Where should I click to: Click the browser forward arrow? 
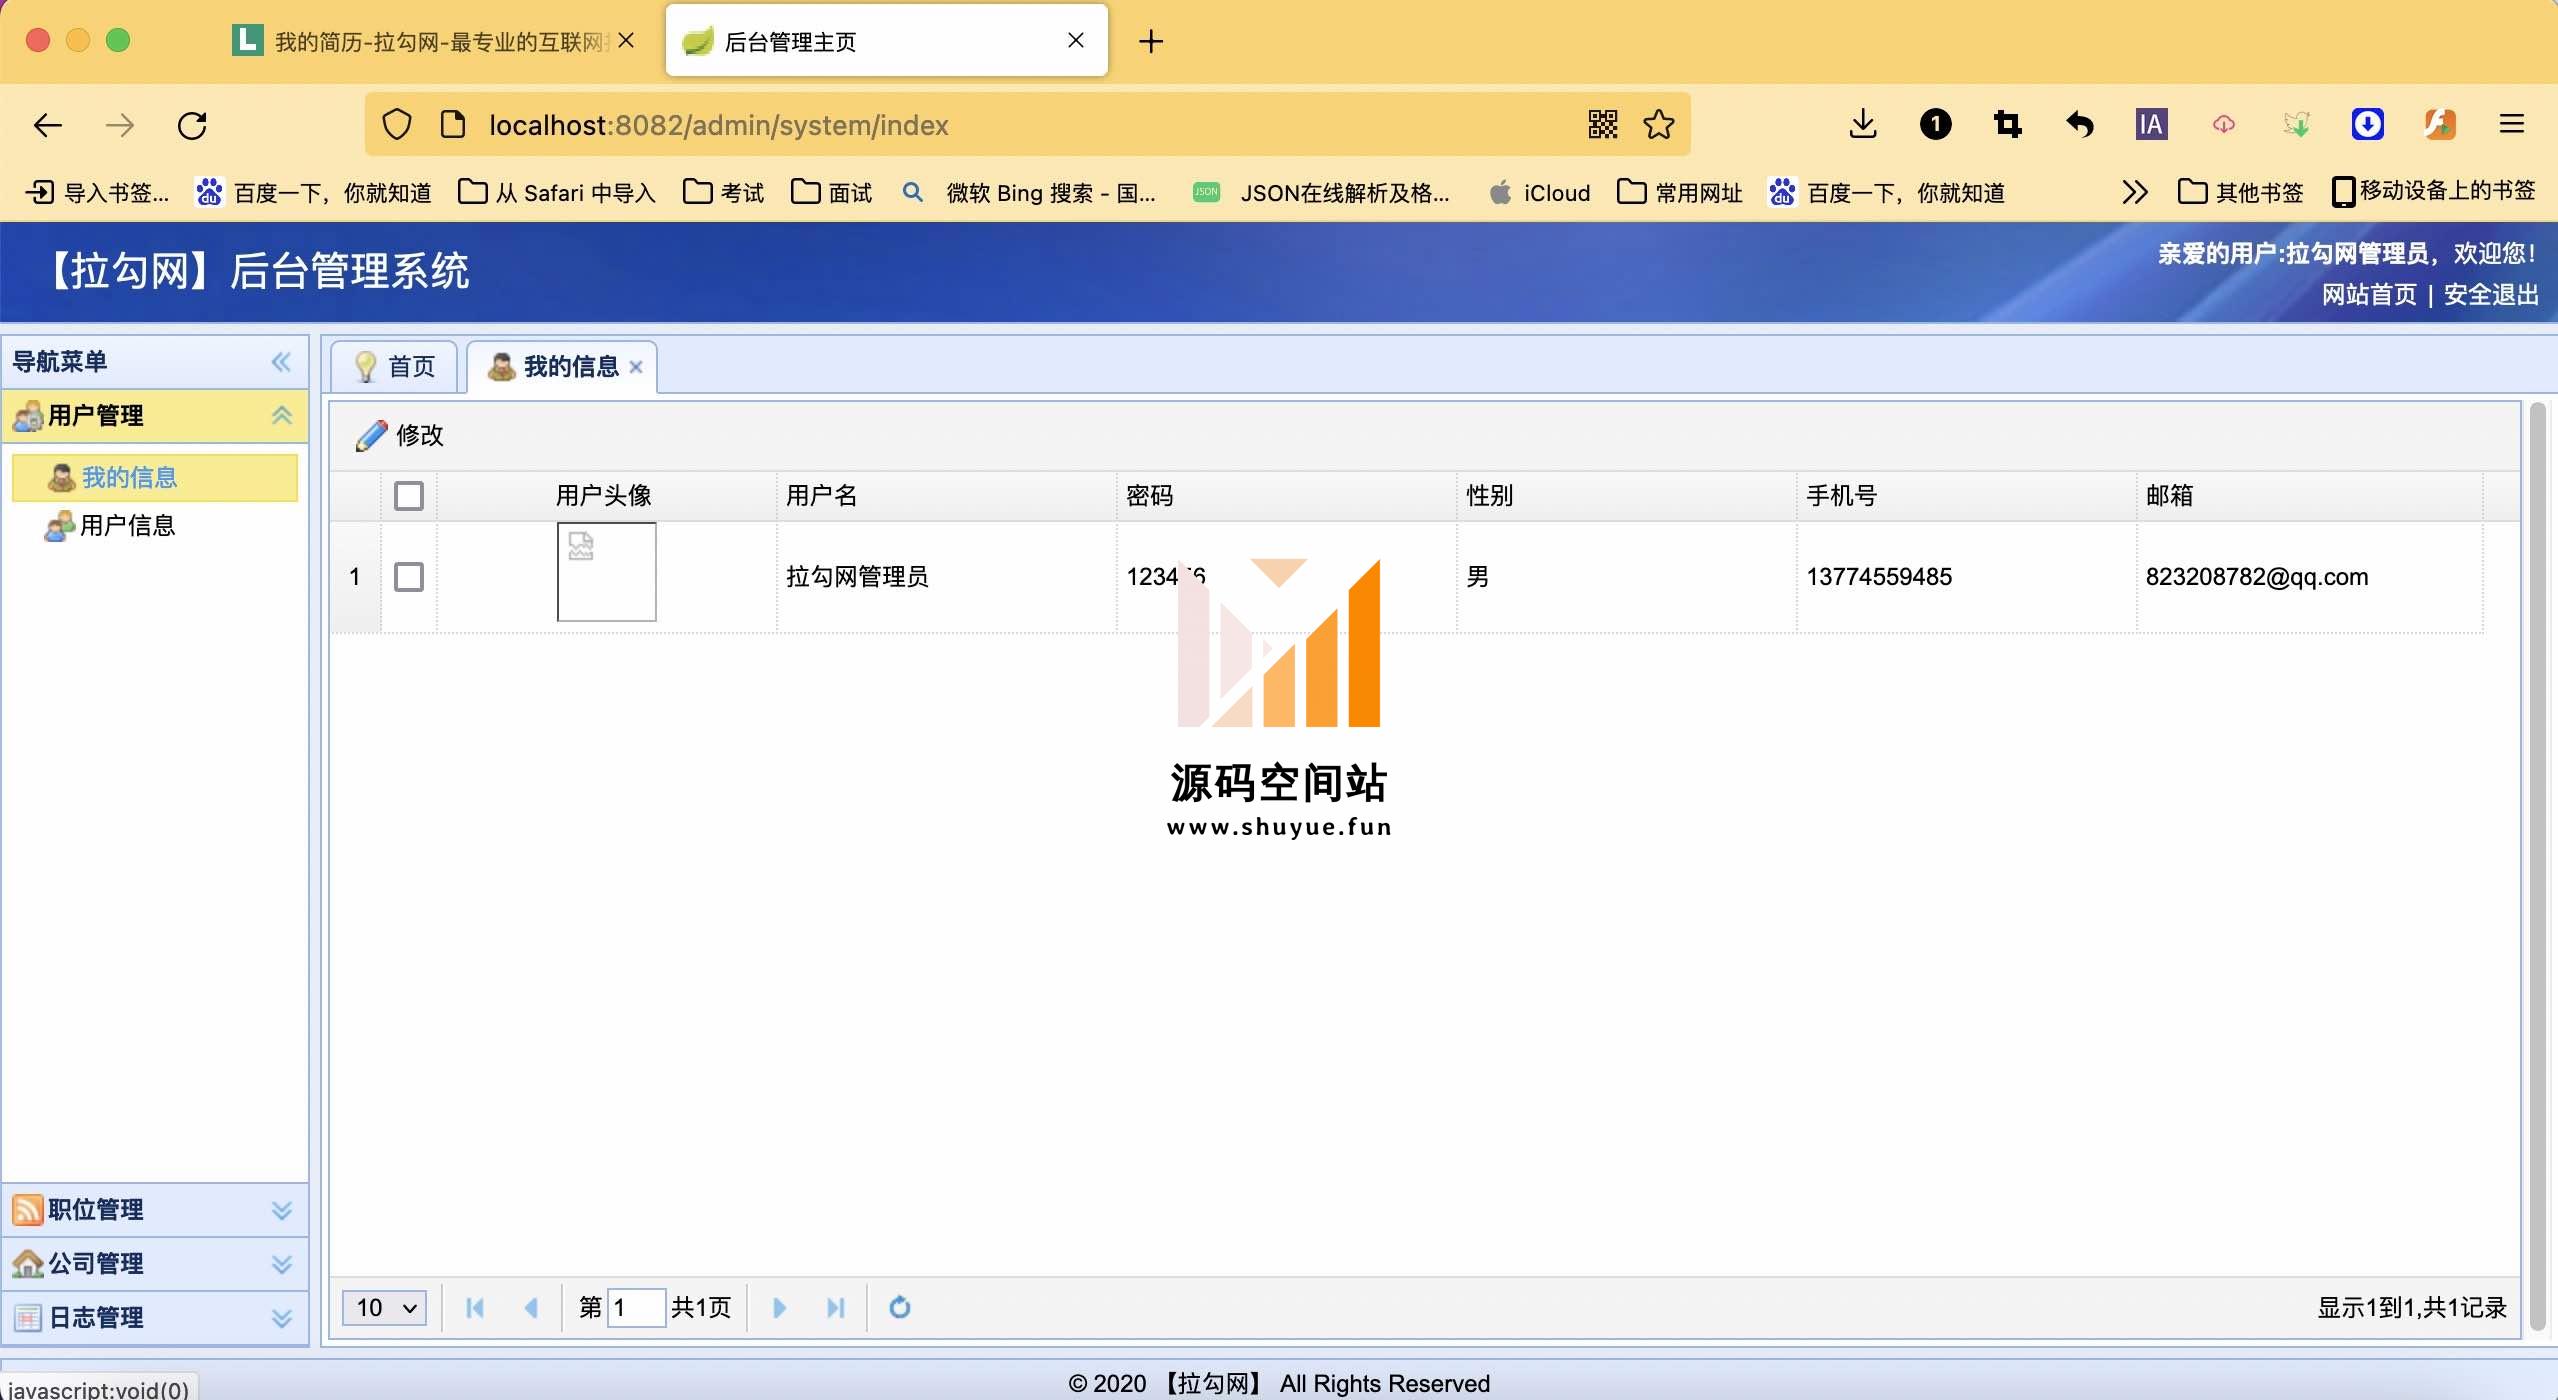(120, 125)
